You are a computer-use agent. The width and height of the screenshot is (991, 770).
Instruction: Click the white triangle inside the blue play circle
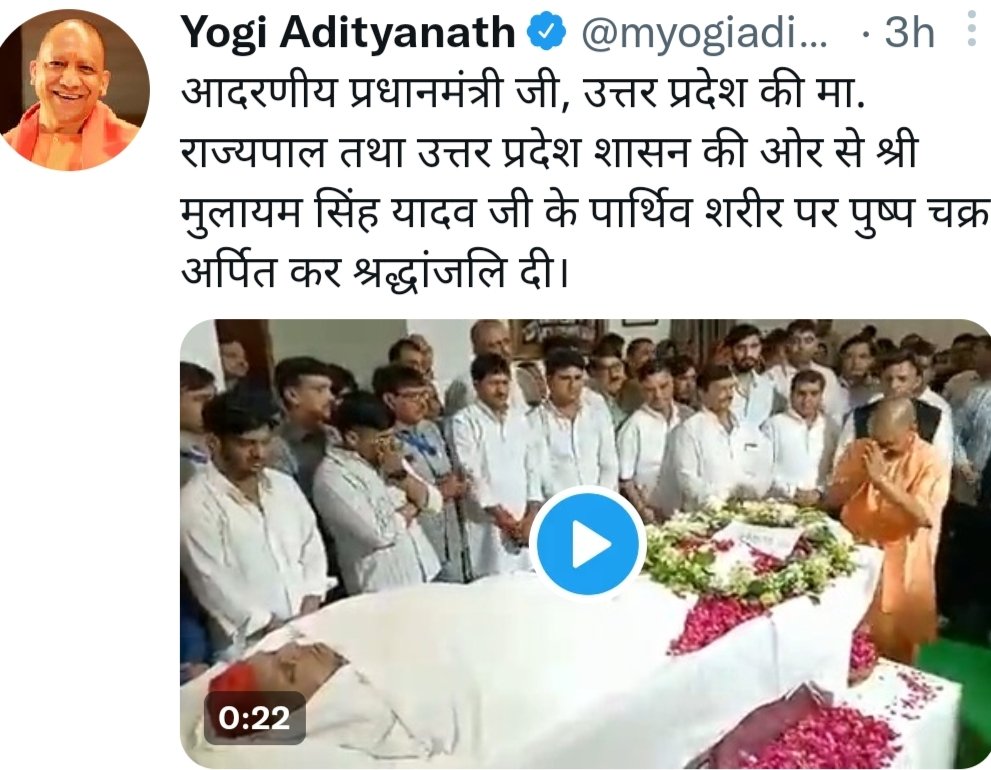[592, 544]
